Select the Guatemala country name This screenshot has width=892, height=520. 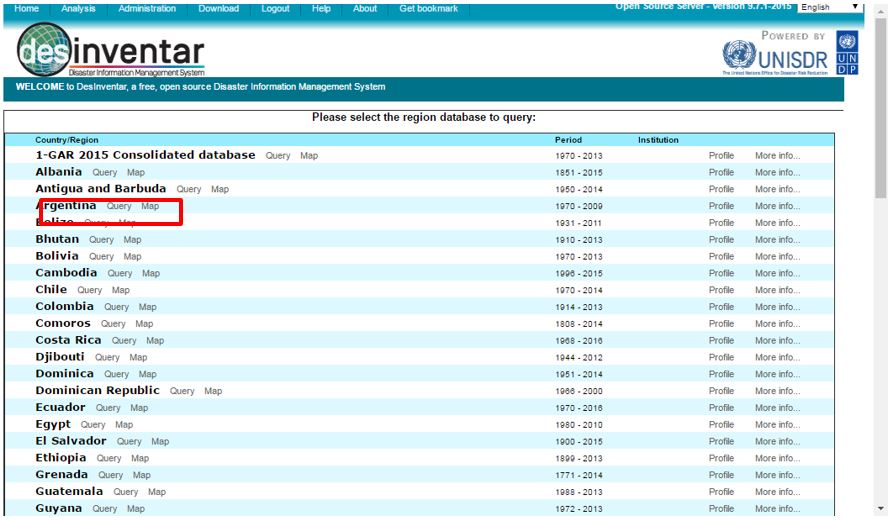[69, 491]
